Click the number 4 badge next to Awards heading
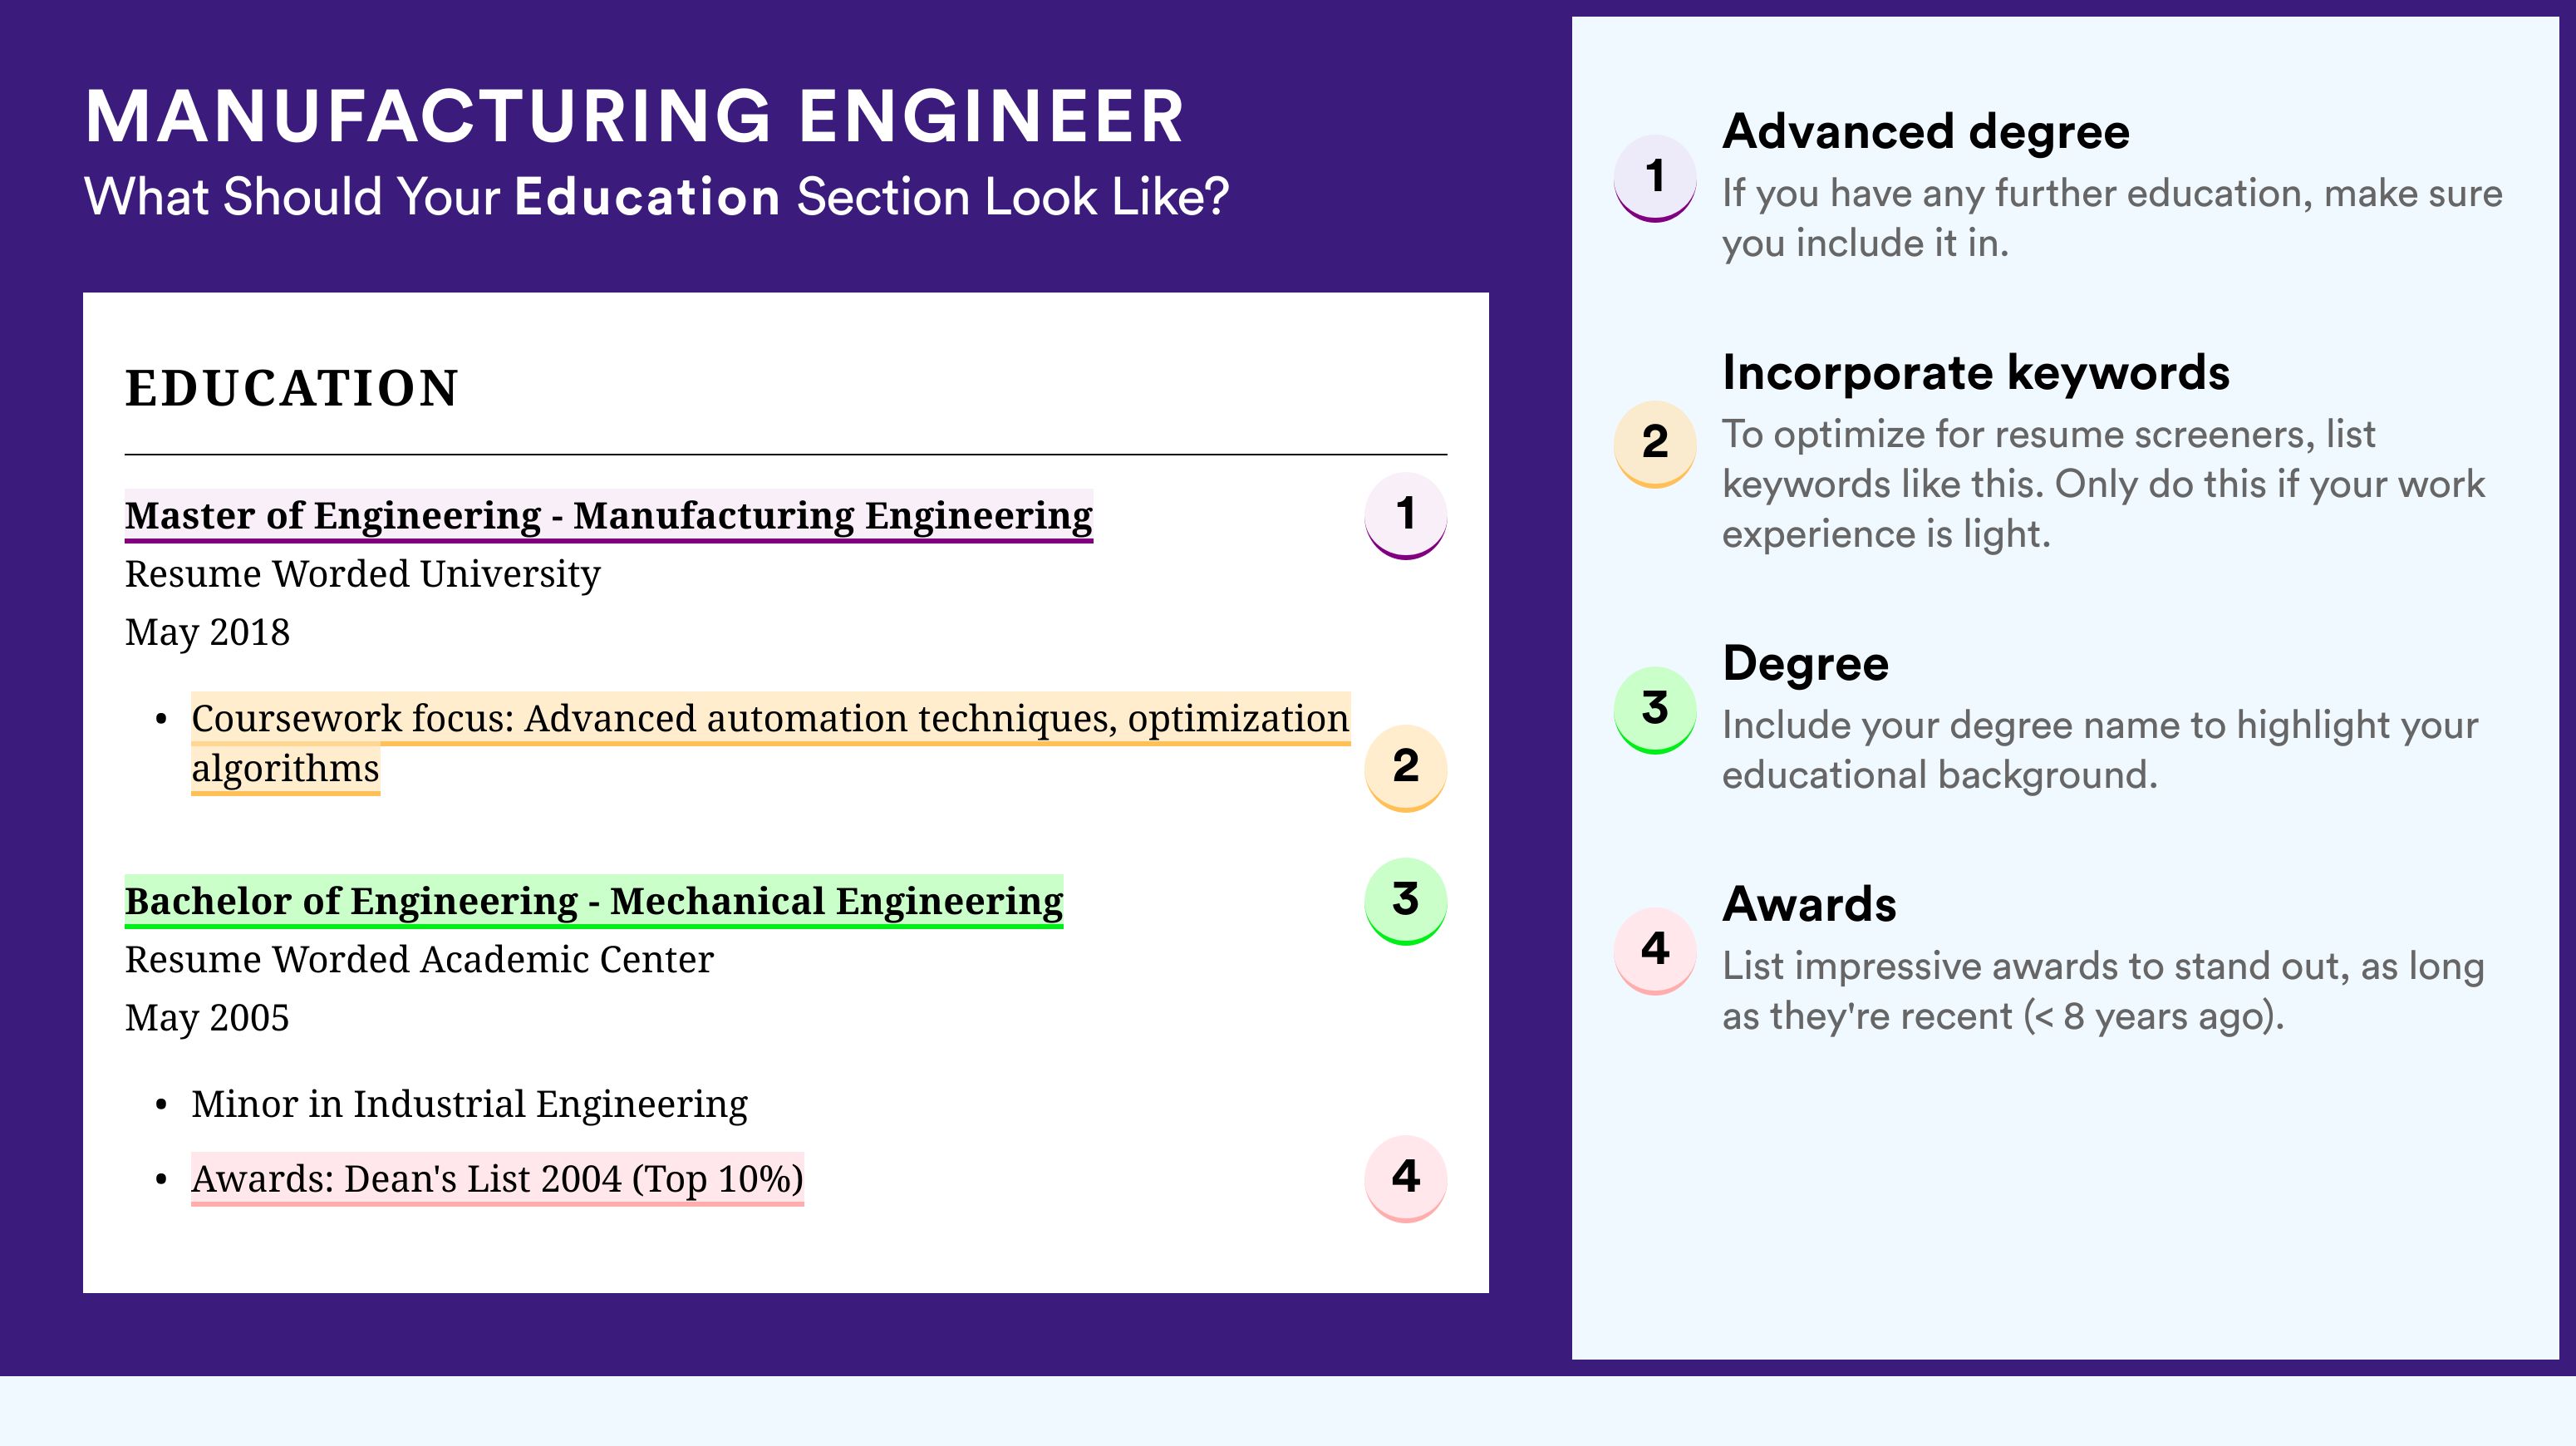Viewport: 2576px width, 1446px height. (1655, 950)
